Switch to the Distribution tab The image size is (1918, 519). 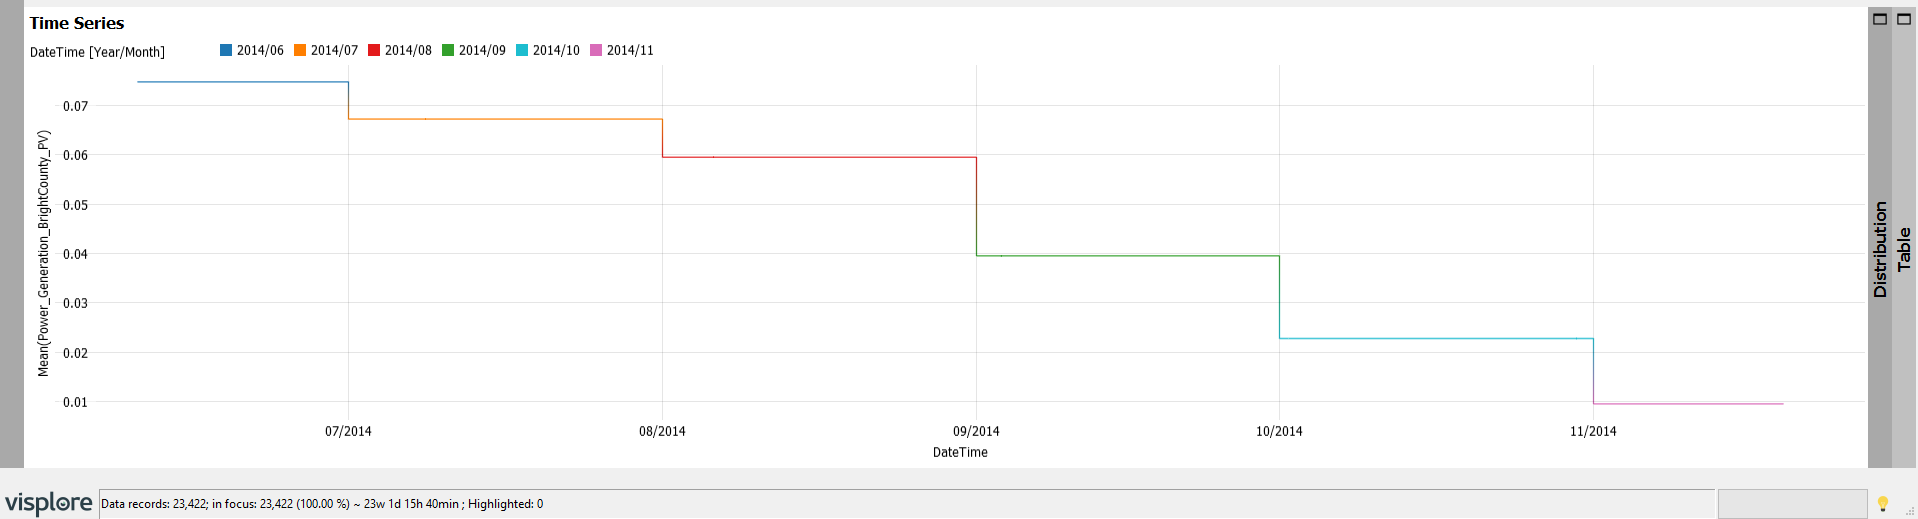1880,249
